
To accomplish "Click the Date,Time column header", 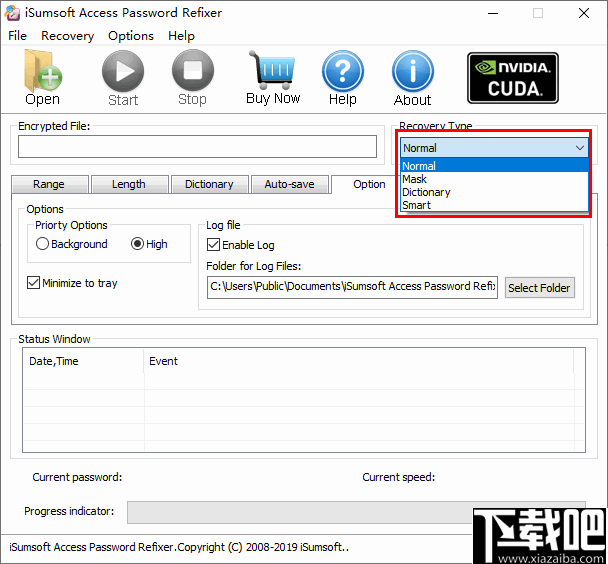I will pyautogui.click(x=83, y=361).
